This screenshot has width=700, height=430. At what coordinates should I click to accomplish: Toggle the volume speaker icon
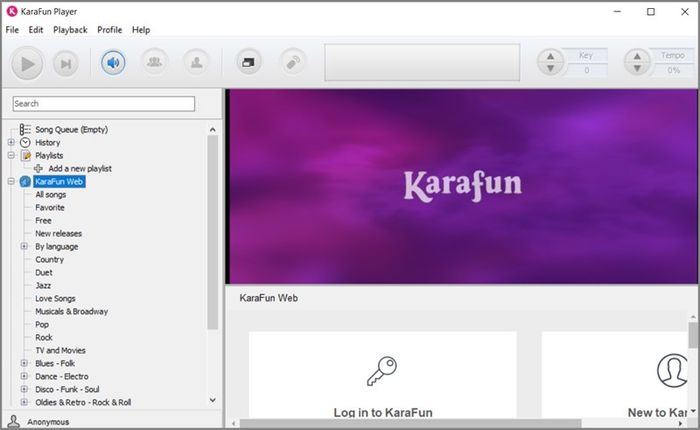click(113, 63)
